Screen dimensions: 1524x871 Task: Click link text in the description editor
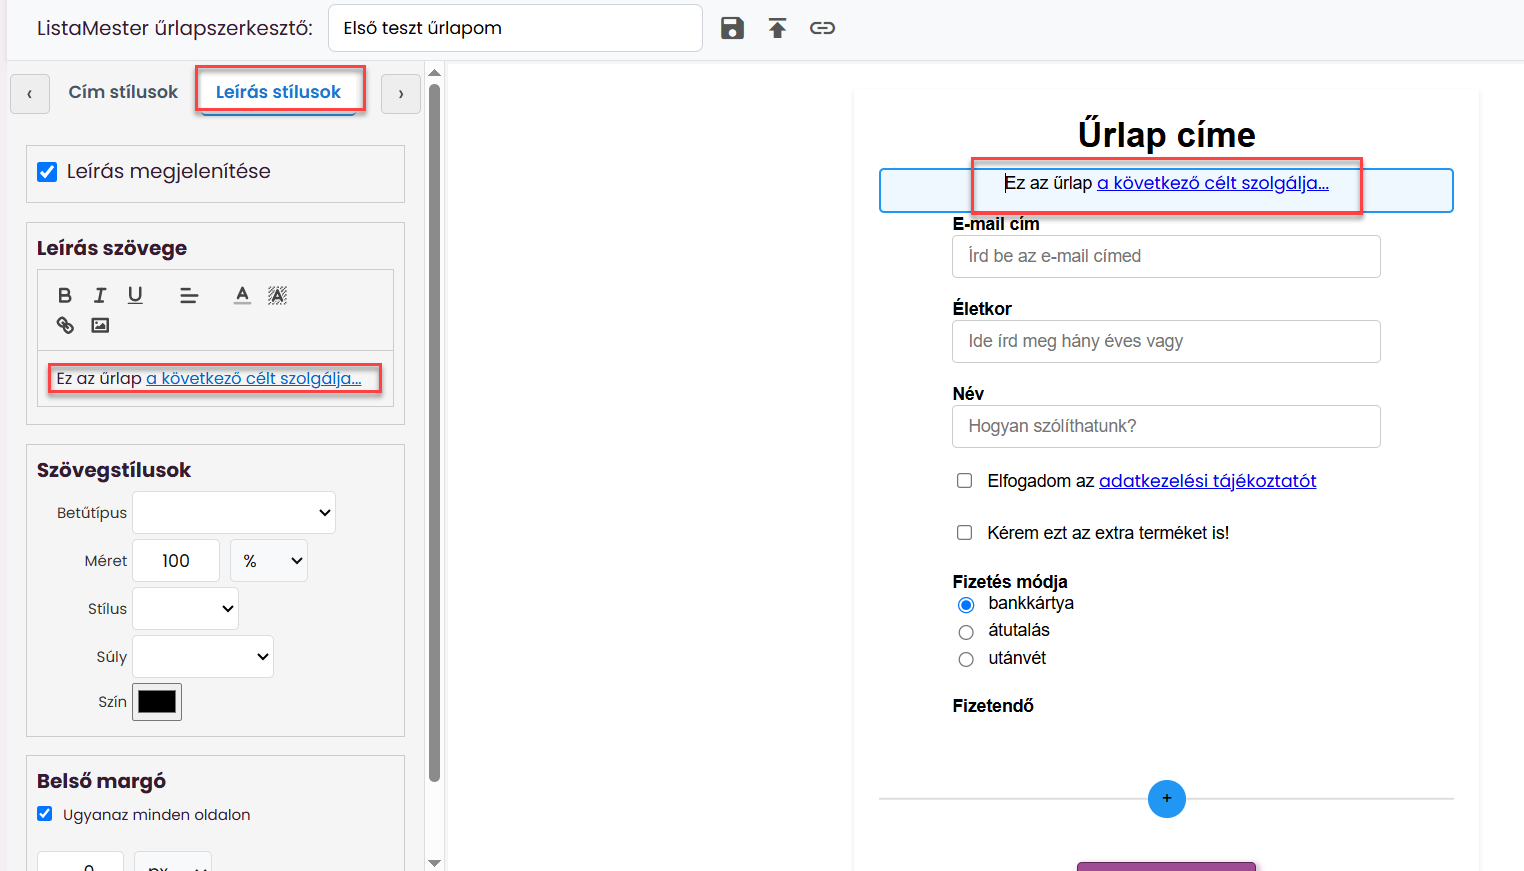point(254,379)
